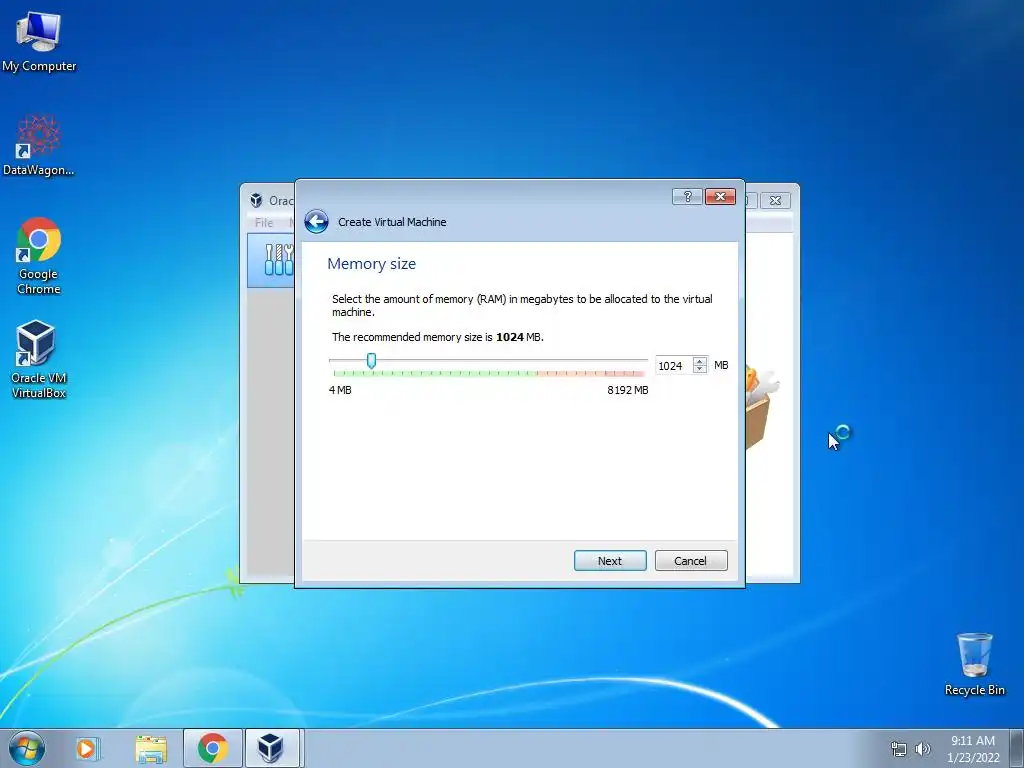Click the Next button
Image resolution: width=1024 pixels, height=768 pixels.
[610, 560]
